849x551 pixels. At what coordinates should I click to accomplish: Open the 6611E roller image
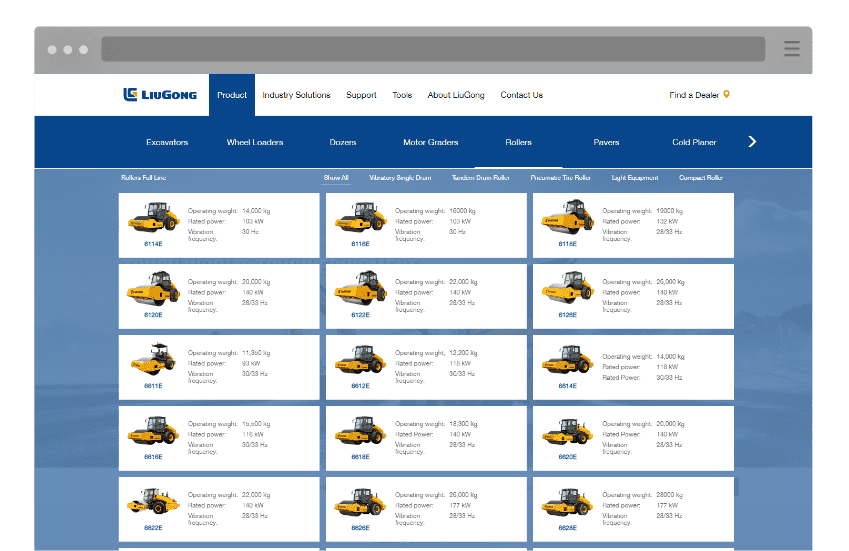click(154, 359)
